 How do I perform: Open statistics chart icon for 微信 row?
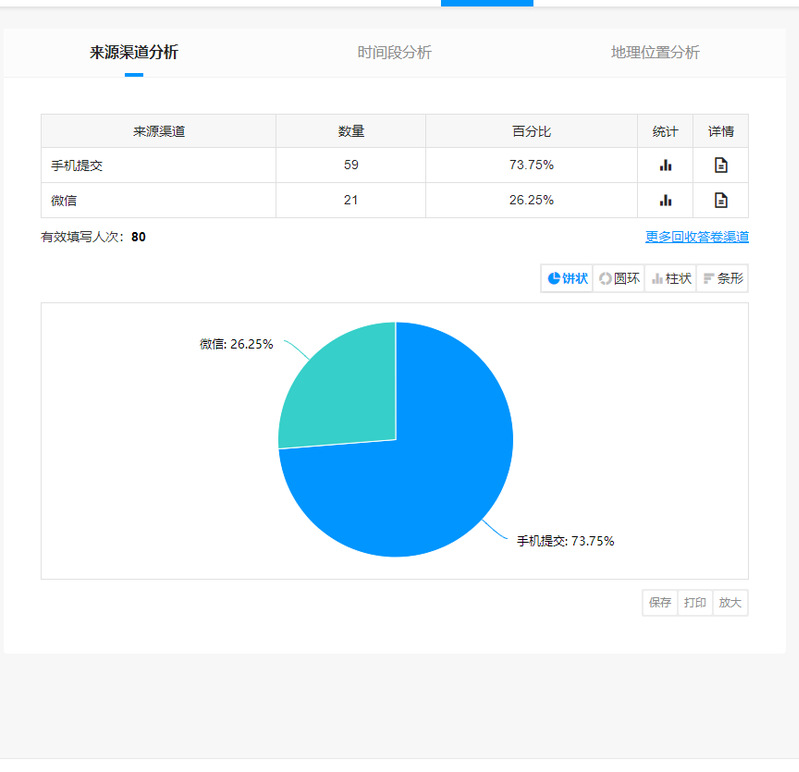pos(665,200)
